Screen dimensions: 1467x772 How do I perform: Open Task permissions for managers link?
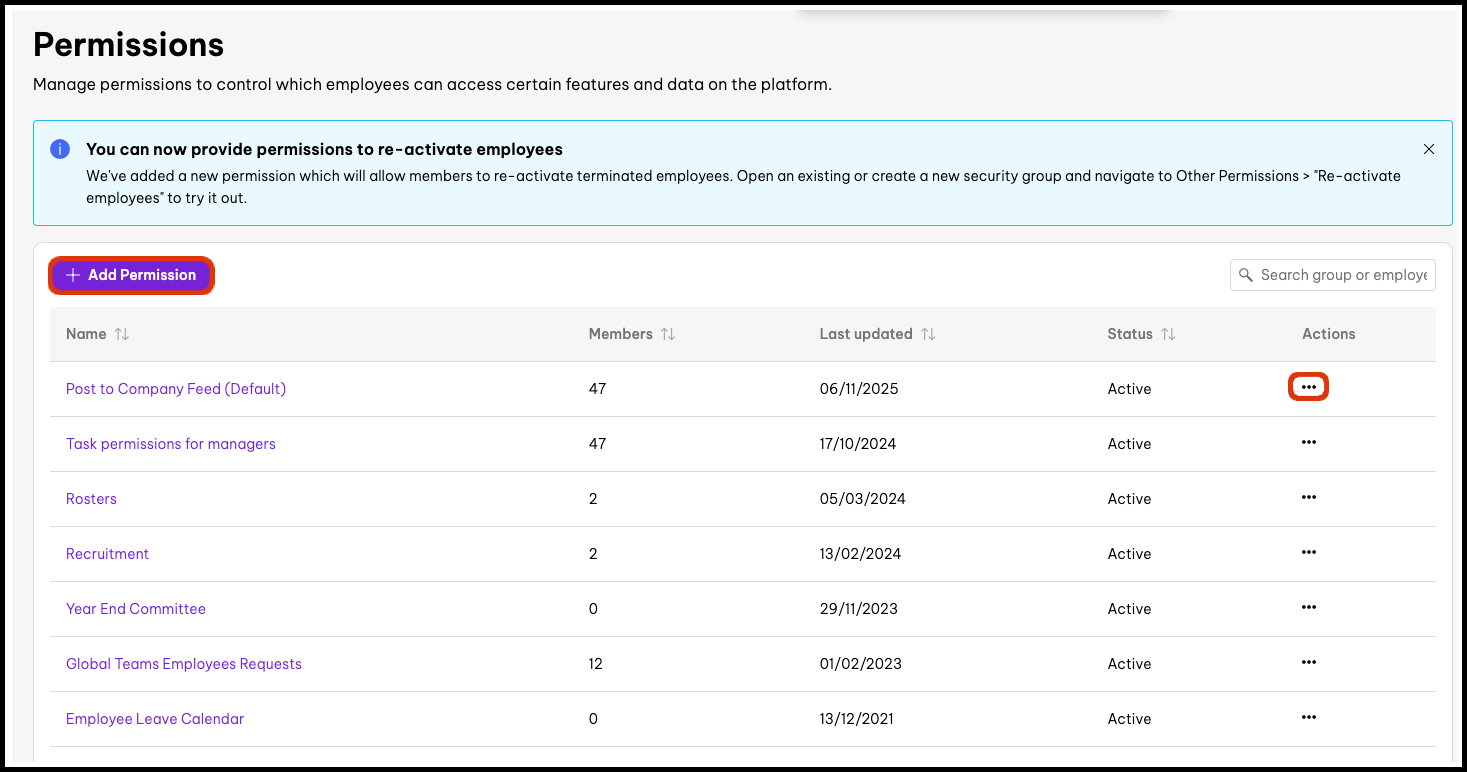pyautogui.click(x=171, y=444)
